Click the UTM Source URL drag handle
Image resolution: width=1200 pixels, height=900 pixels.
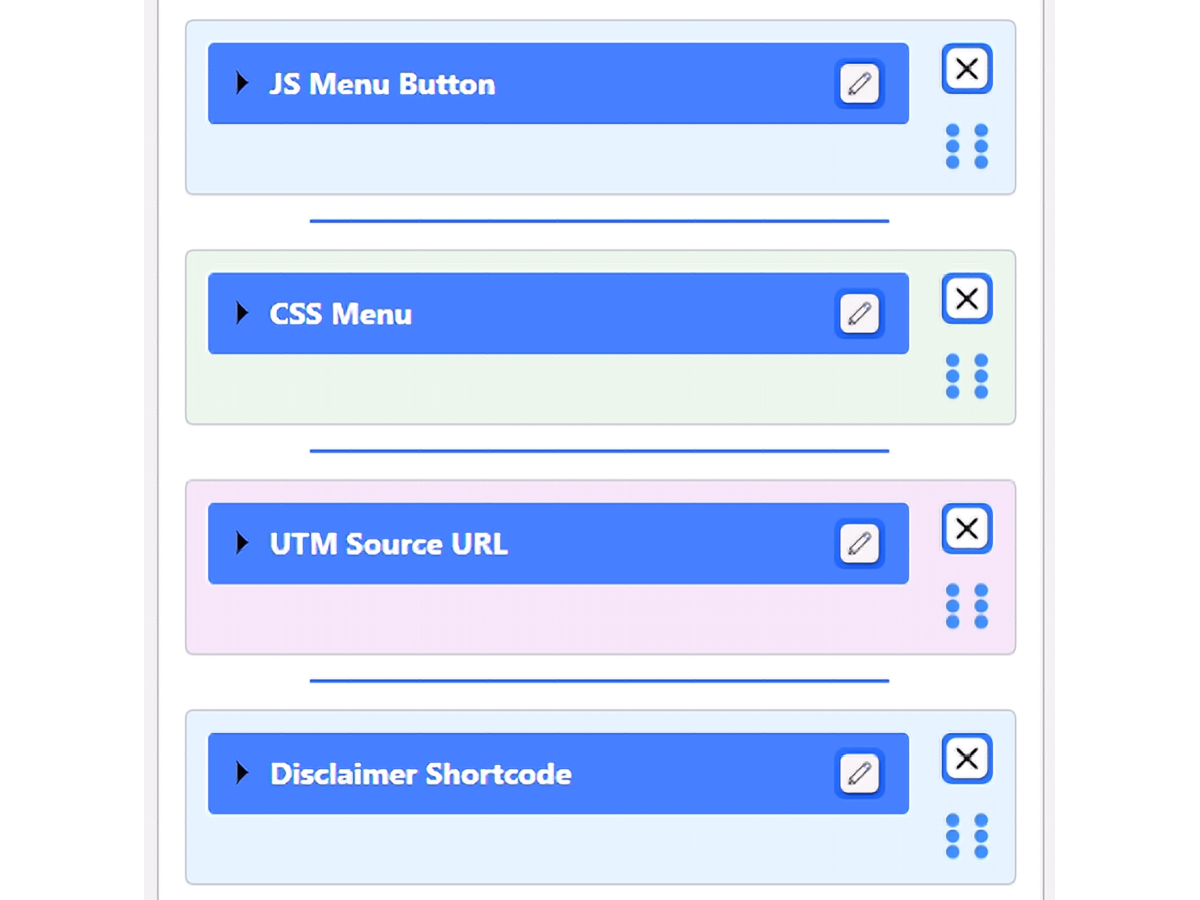(x=967, y=606)
